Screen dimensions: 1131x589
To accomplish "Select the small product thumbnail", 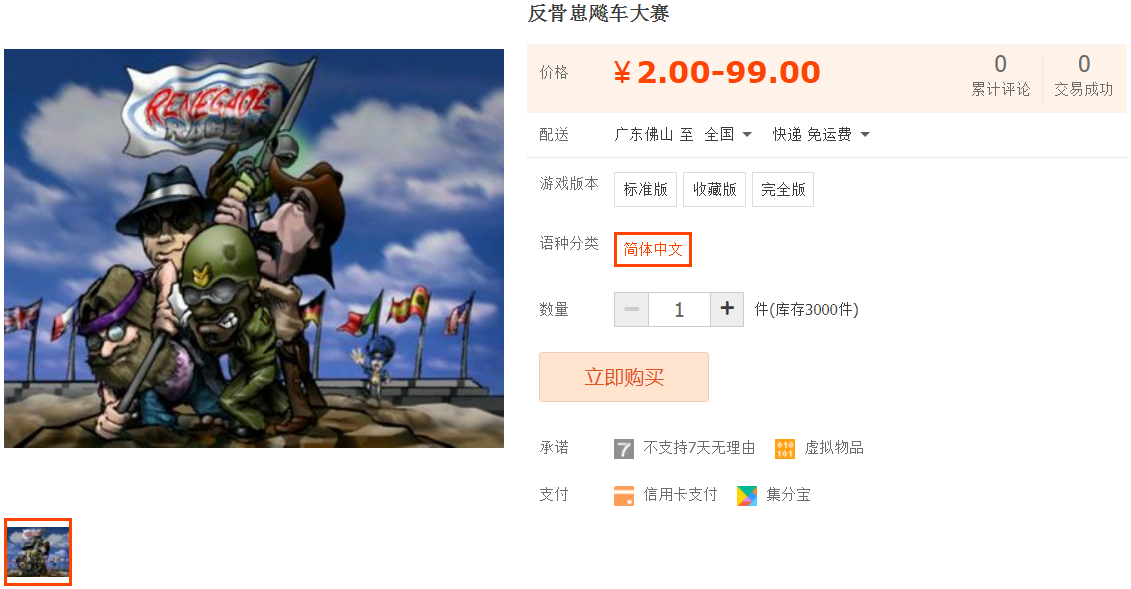I will 38,552.
